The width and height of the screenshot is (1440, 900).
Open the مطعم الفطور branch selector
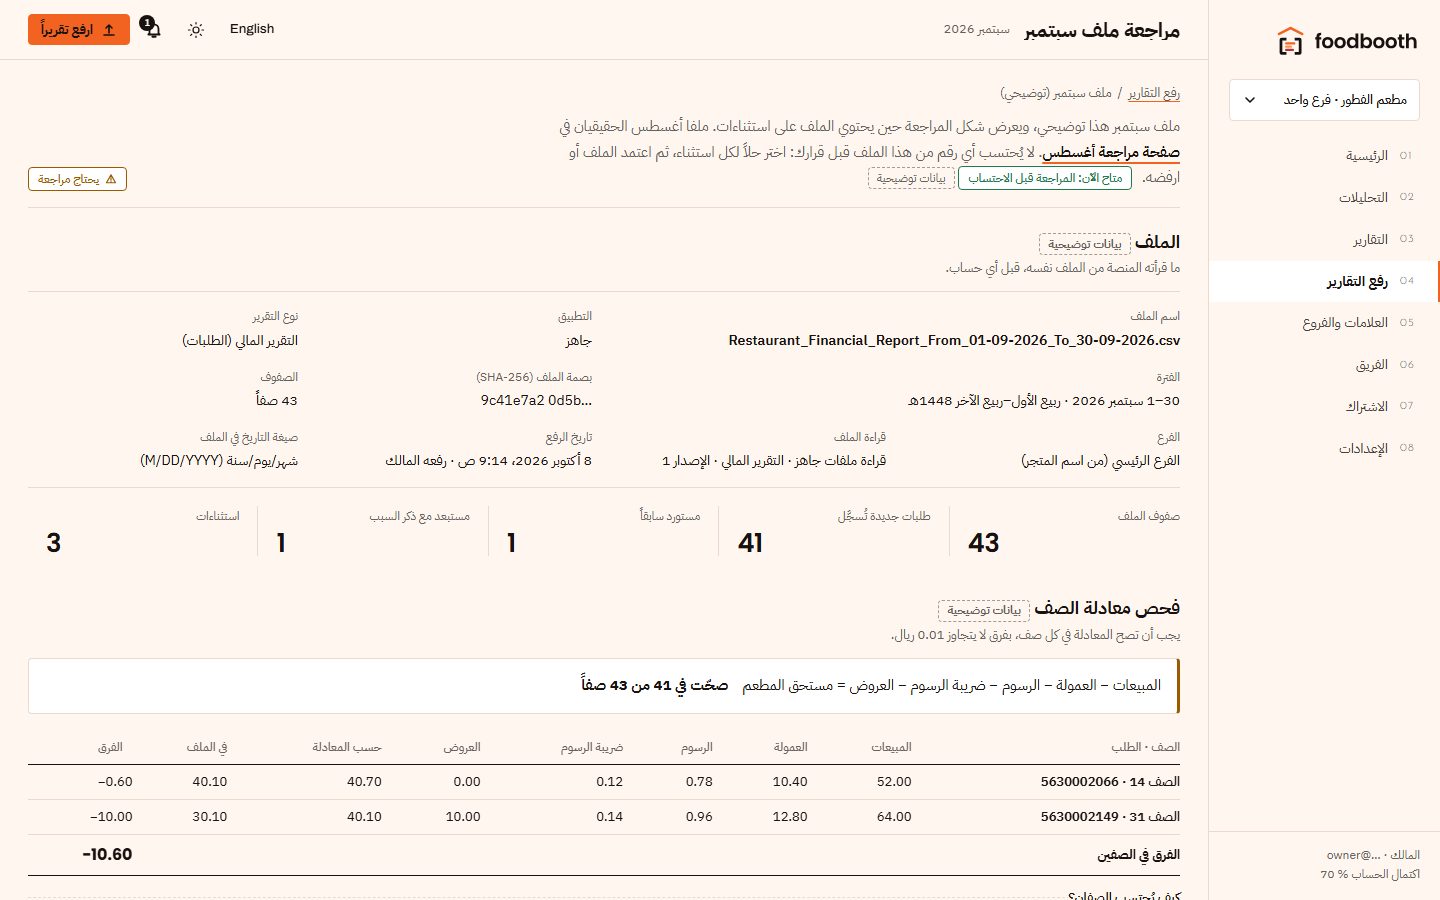[x=1324, y=100]
